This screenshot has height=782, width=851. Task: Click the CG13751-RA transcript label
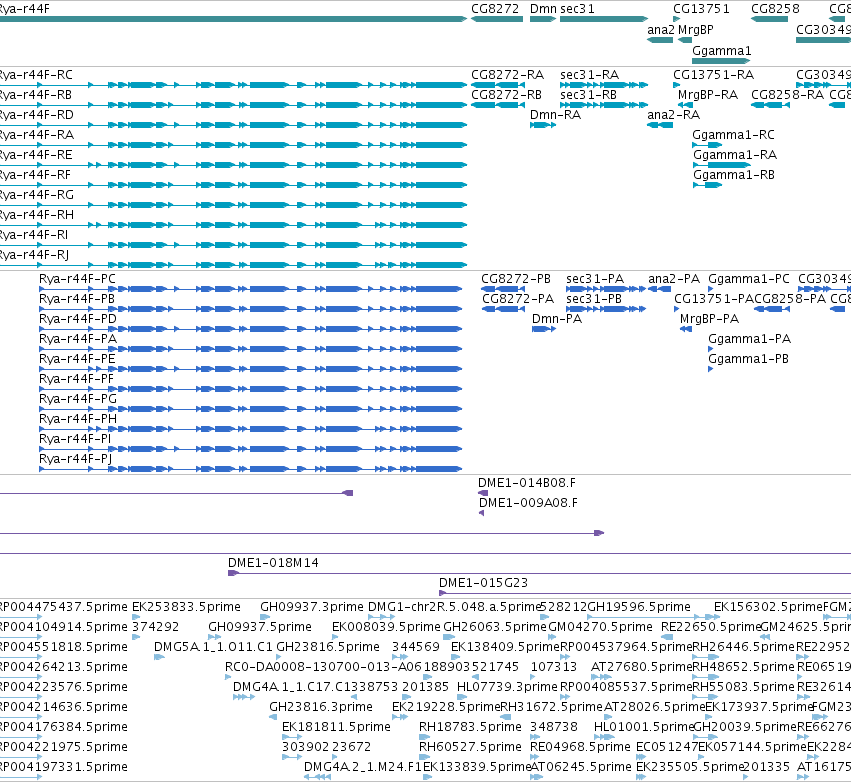[x=713, y=75]
